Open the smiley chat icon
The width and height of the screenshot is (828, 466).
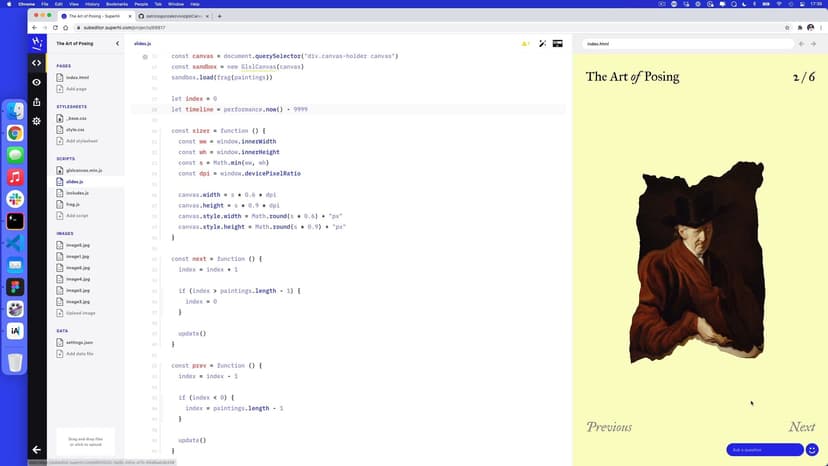point(812,450)
